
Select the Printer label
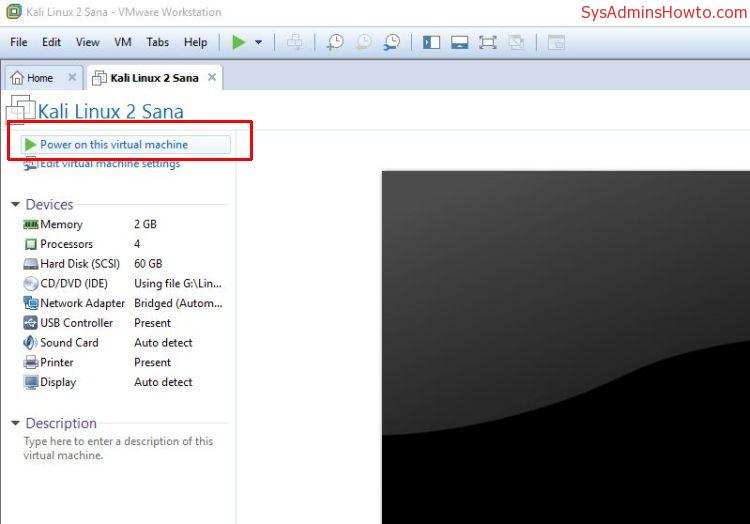(x=56, y=362)
